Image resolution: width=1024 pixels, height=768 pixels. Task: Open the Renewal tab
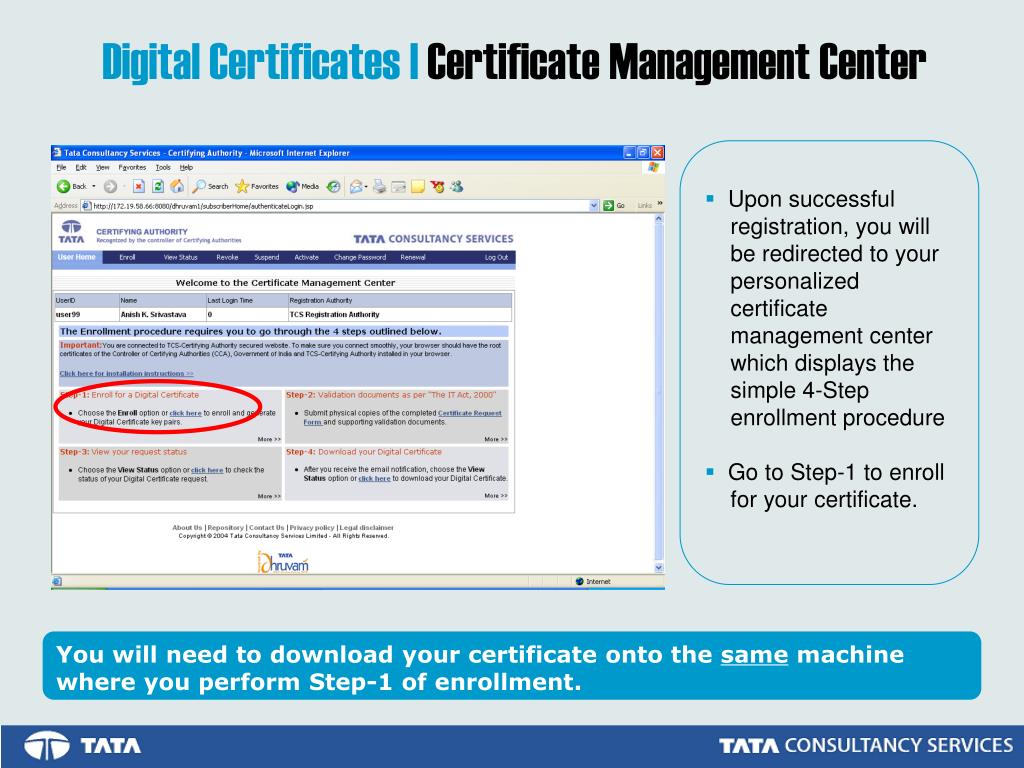click(x=413, y=257)
